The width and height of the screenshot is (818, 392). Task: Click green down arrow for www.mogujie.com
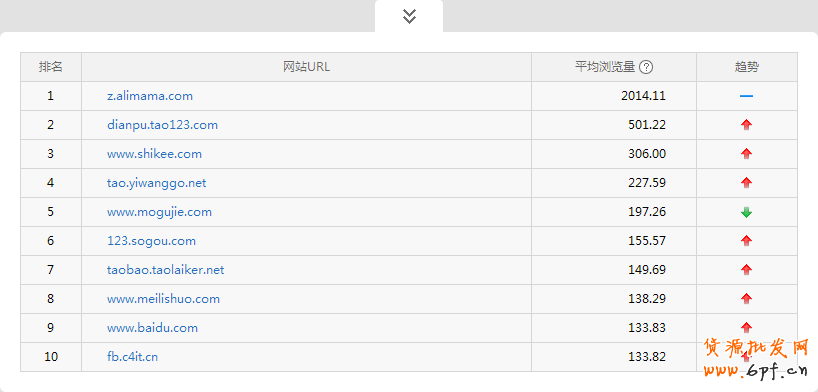tap(747, 212)
